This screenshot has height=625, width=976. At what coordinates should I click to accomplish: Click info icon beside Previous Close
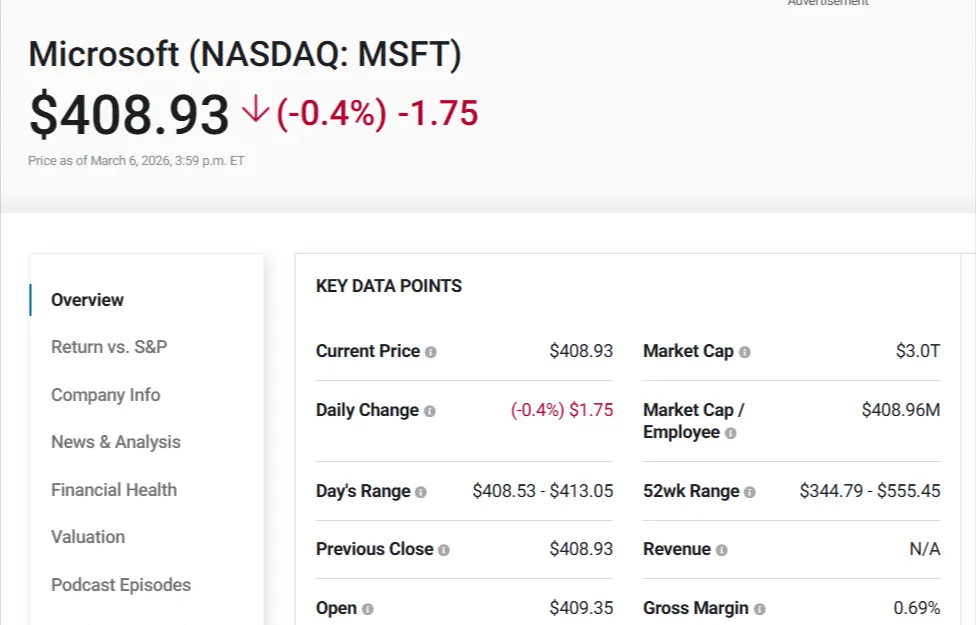coord(444,550)
